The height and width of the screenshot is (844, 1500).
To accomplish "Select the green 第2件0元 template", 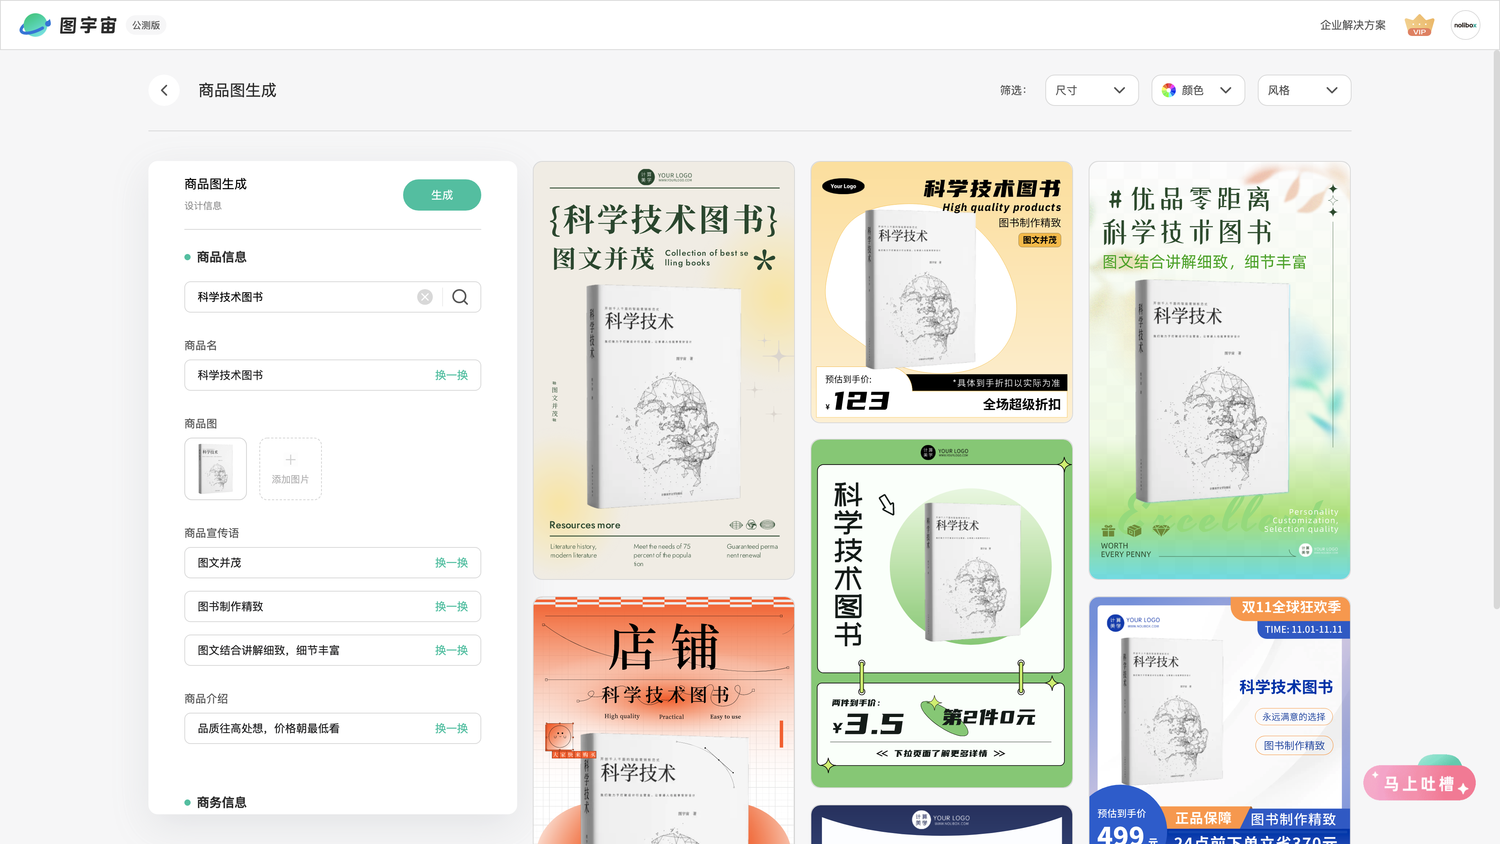I will pos(942,613).
